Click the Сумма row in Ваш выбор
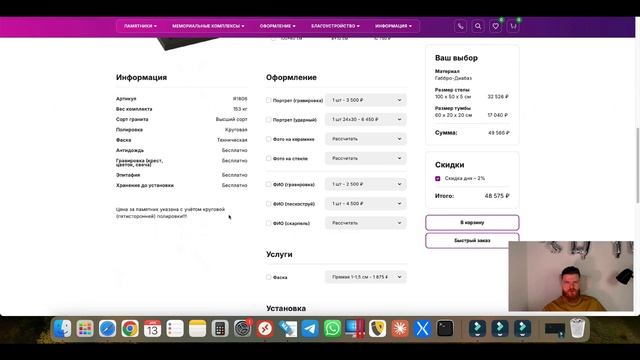 click(x=472, y=133)
